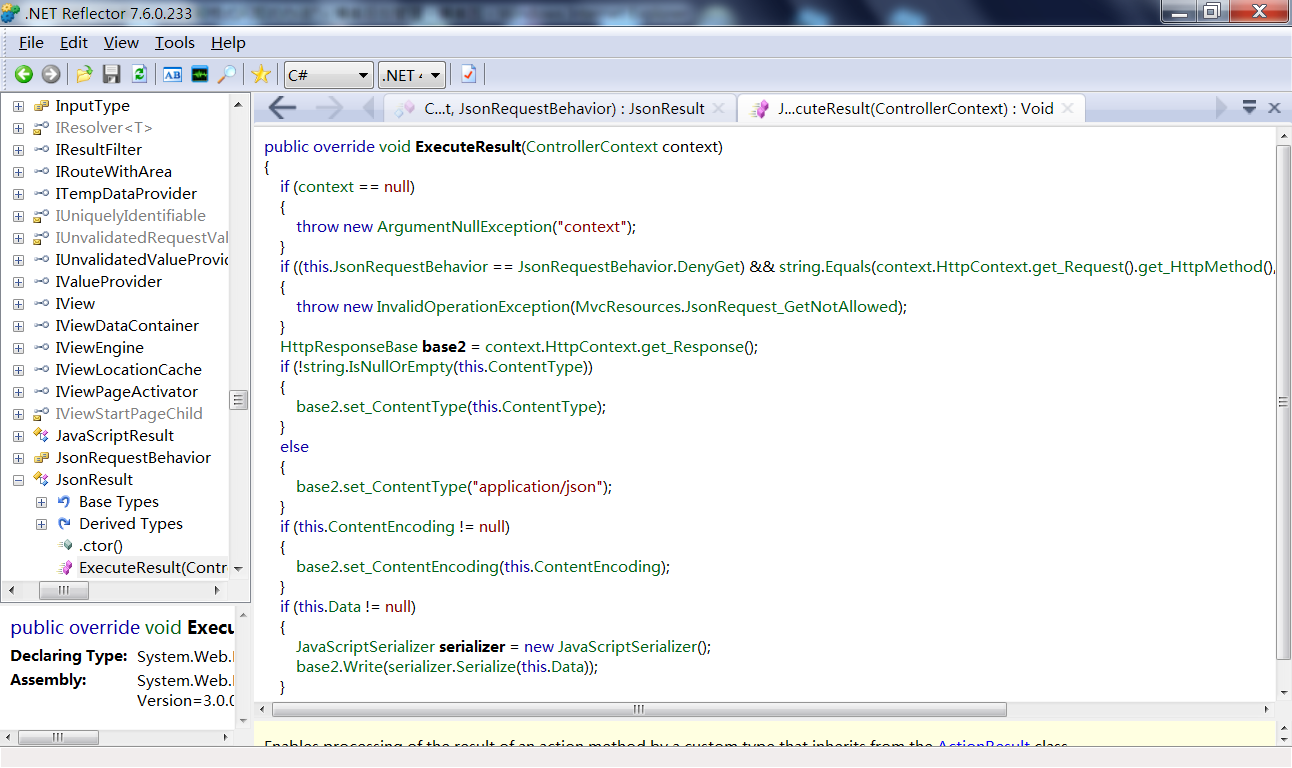1292x768 pixels.
Task: Click the tree panel vertical scrollbar thumb
Action: 239,400
